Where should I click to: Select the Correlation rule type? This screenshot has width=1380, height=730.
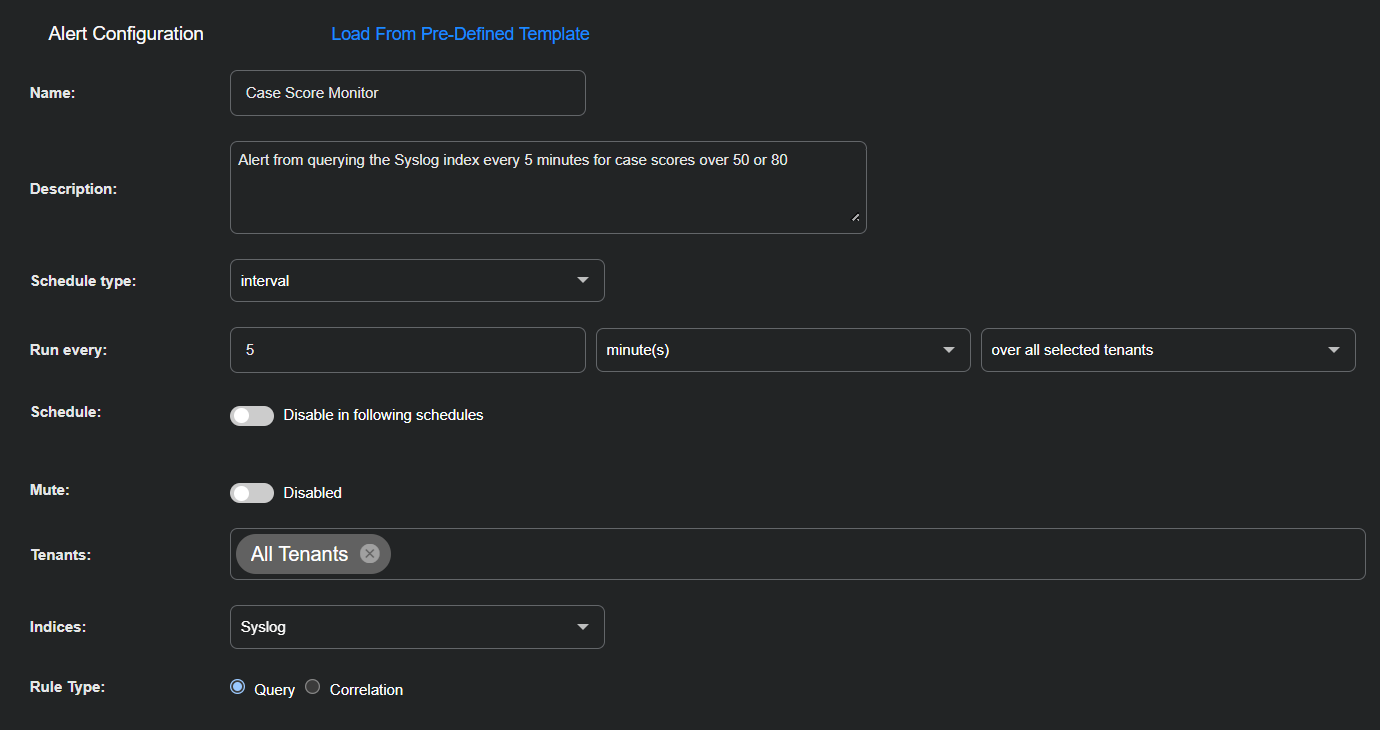pyautogui.click(x=313, y=687)
